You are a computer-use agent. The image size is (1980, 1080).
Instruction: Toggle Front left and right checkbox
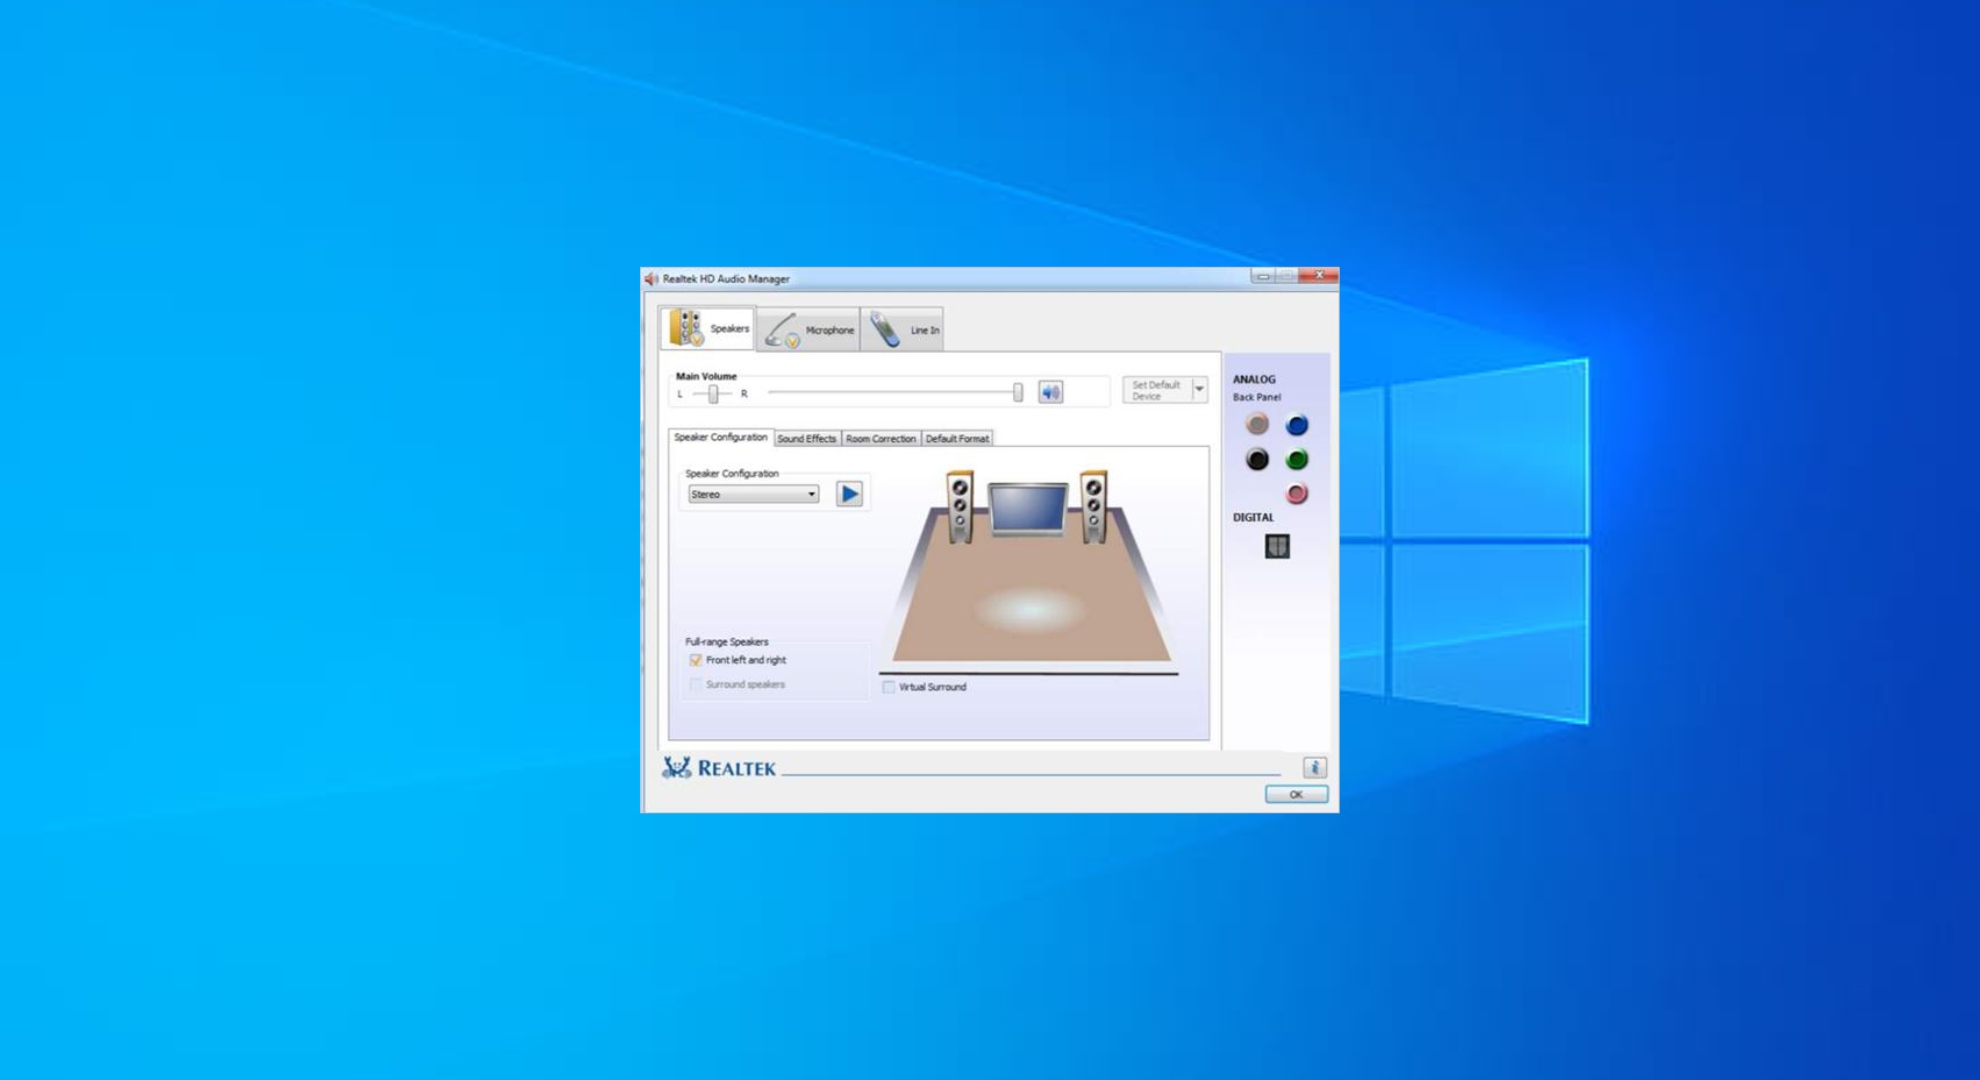pyautogui.click(x=695, y=660)
